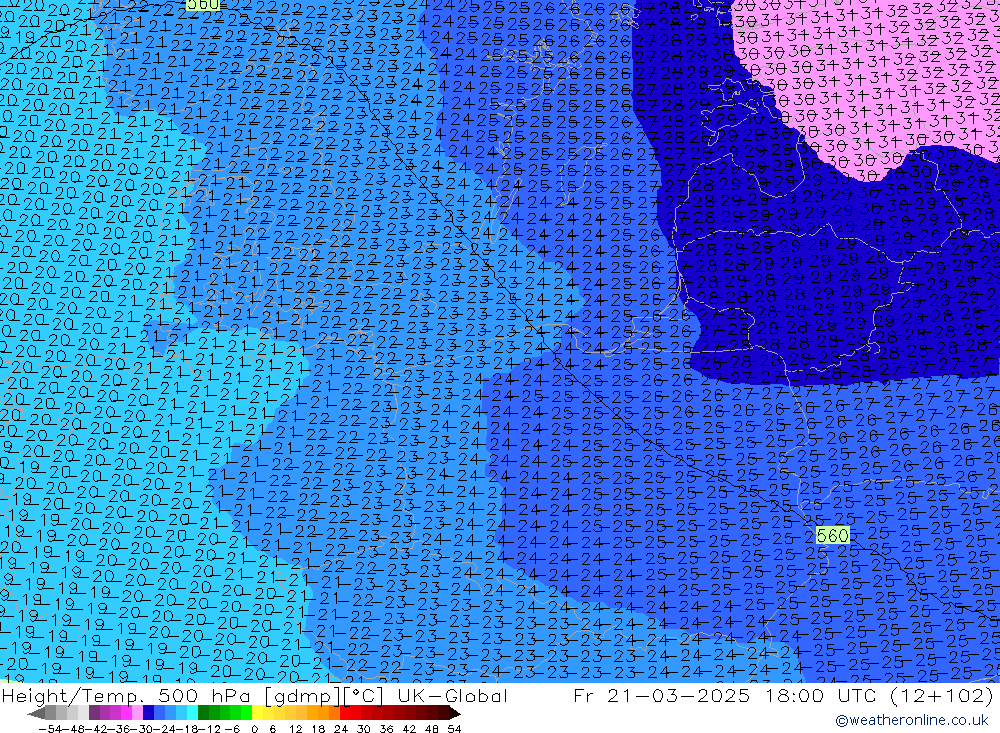Click the '[°C]' unit label
This screenshot has height=733, width=1000.
(364, 696)
